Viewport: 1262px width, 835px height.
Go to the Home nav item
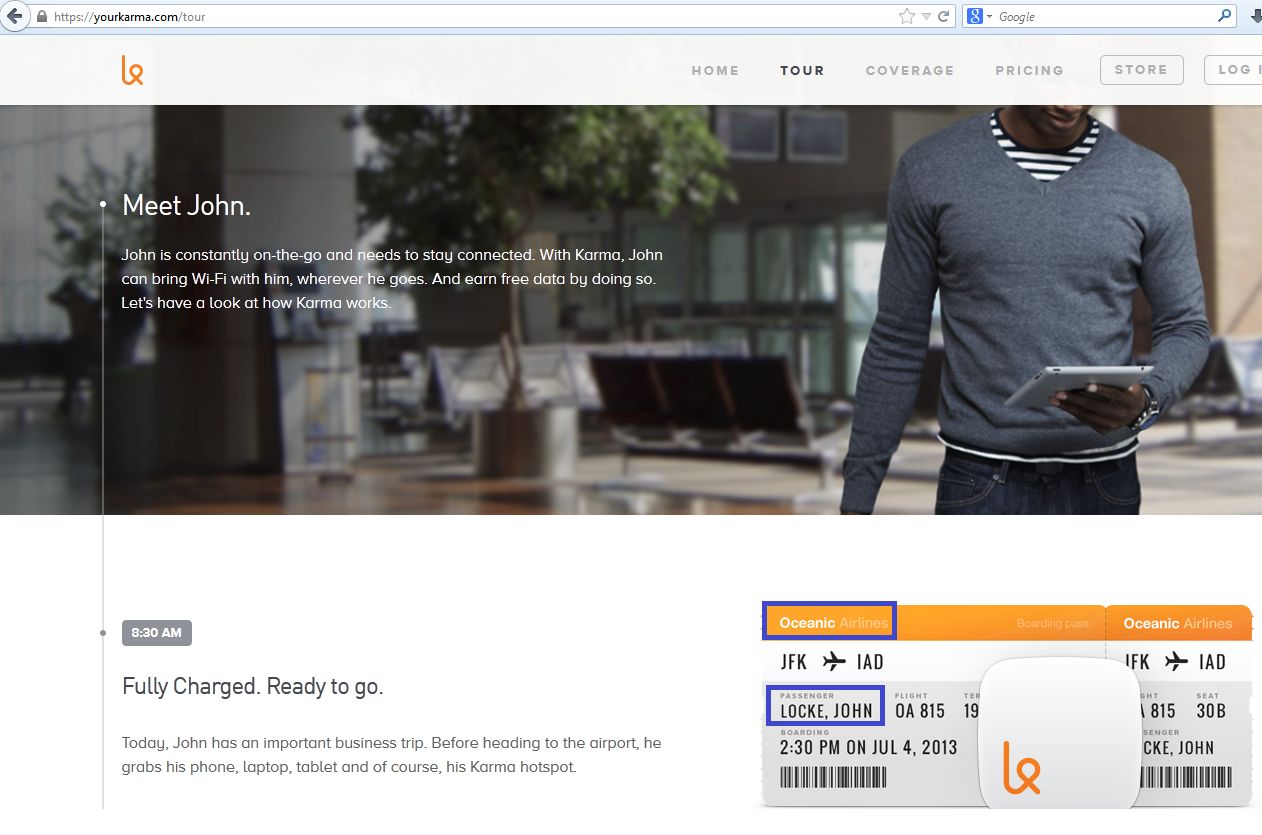point(715,71)
